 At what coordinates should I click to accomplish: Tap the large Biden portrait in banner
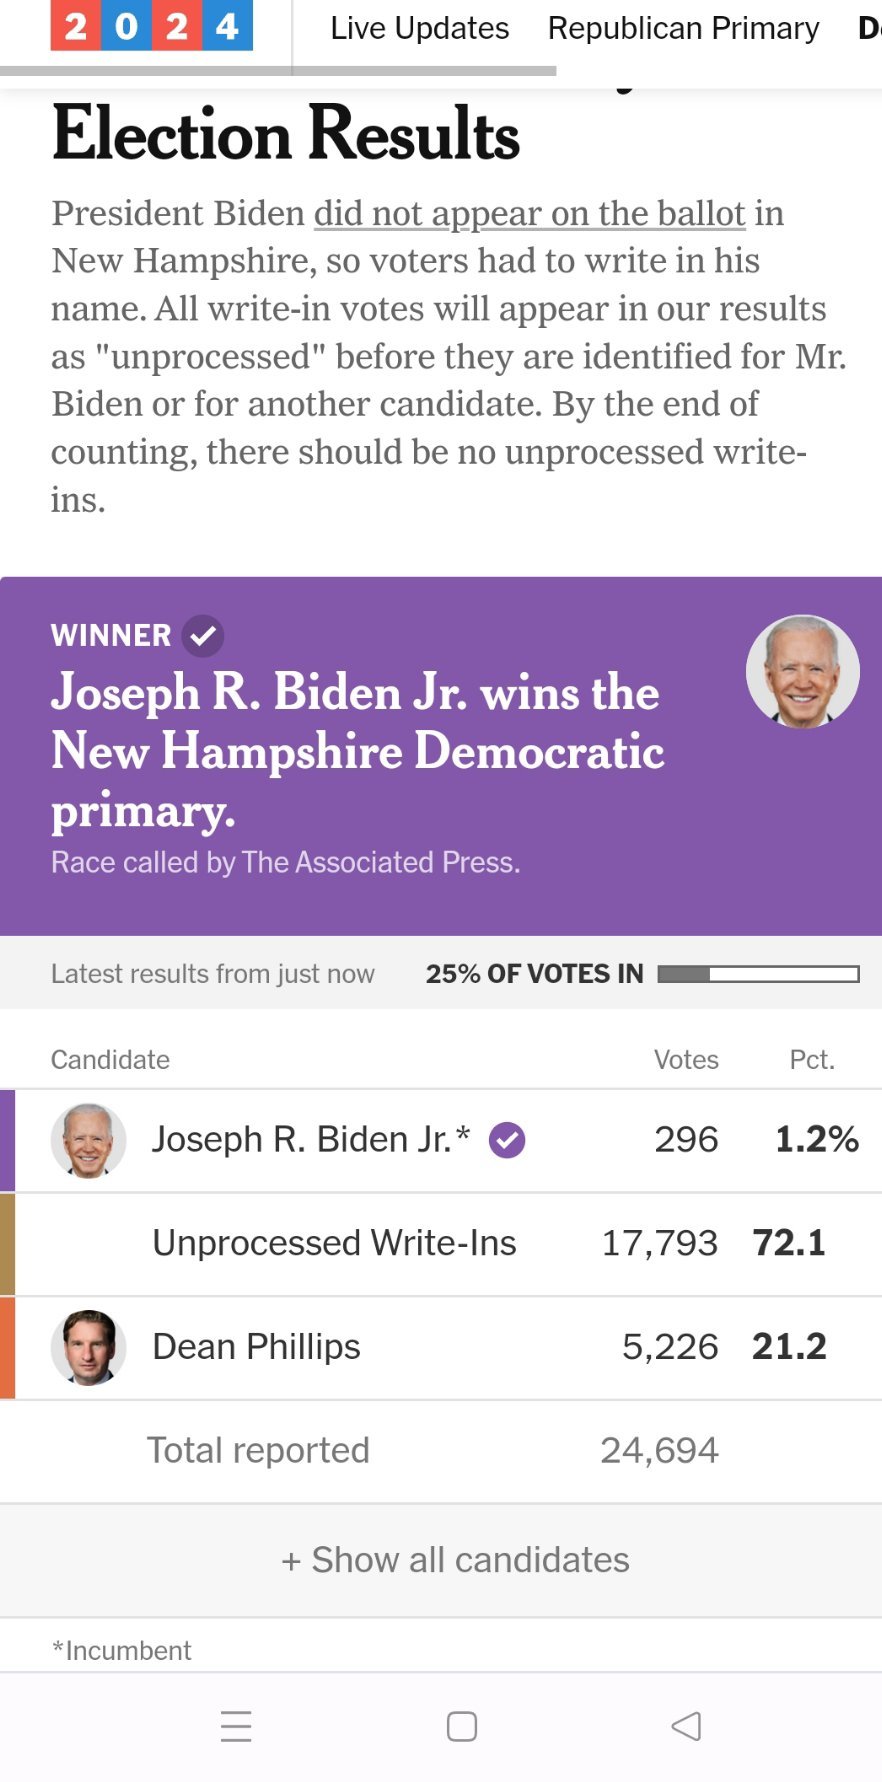(x=802, y=671)
